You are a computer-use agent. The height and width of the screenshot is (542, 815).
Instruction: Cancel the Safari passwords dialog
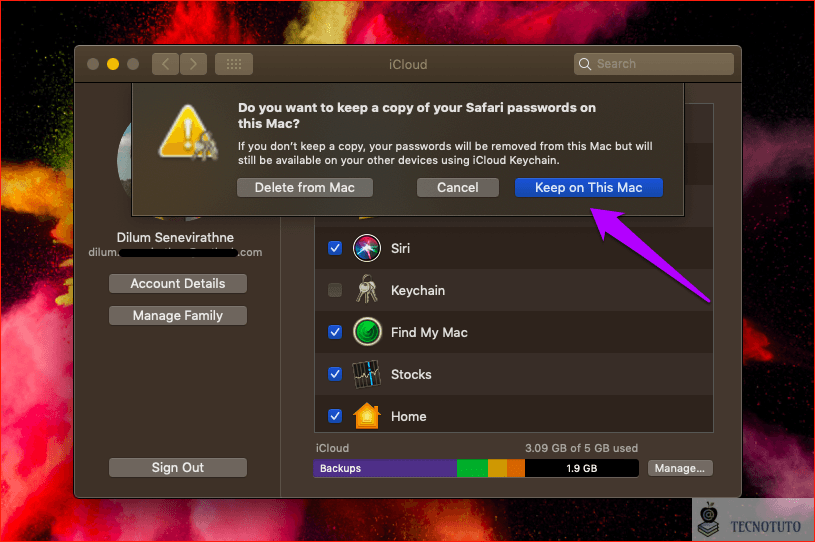pyautogui.click(x=457, y=188)
